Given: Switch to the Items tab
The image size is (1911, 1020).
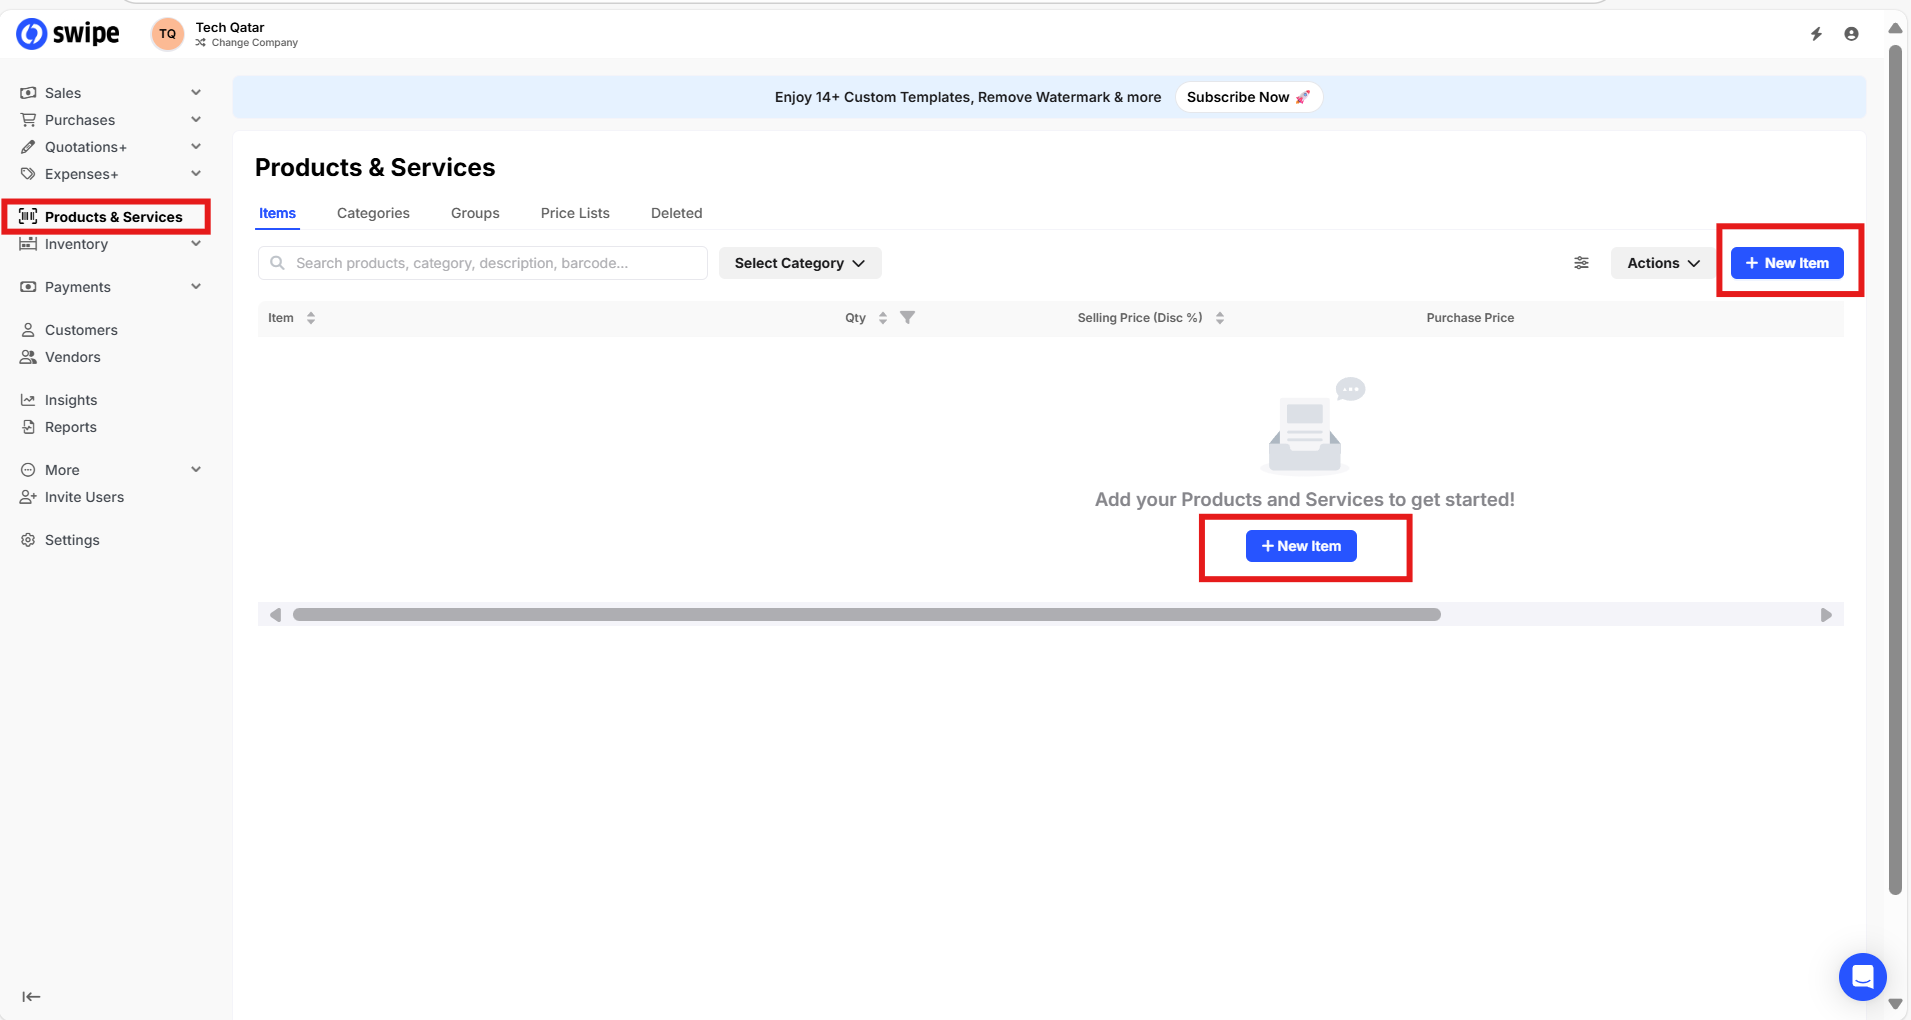Looking at the screenshot, I should point(277,213).
